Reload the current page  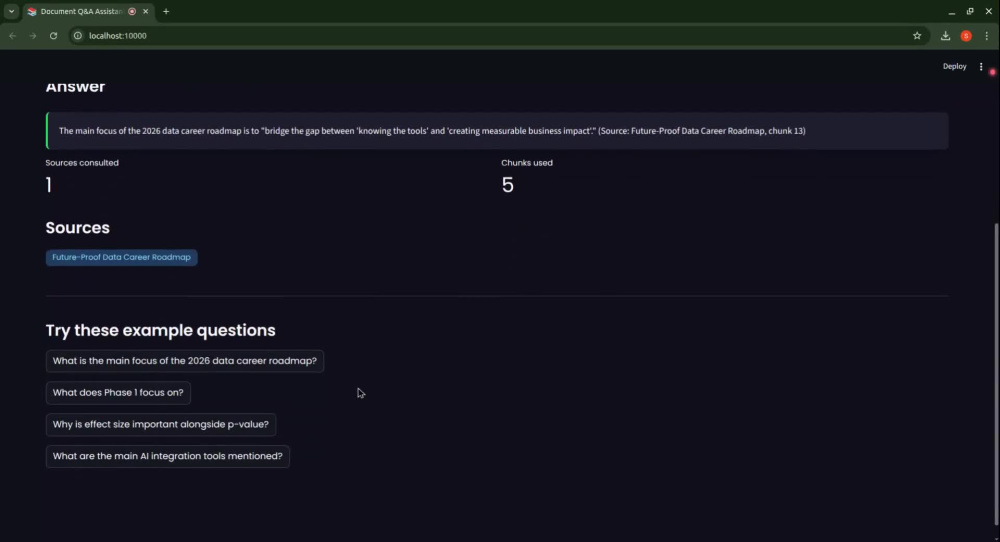(54, 36)
